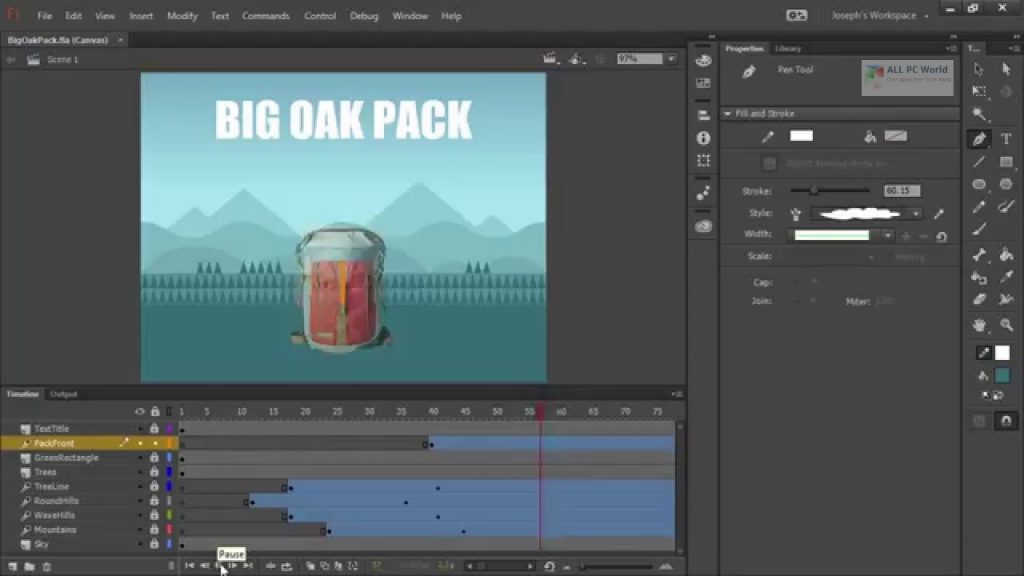Viewport: 1024px width, 576px height.
Task: Toggle lock on the TextTitle layer
Action: click(154, 429)
